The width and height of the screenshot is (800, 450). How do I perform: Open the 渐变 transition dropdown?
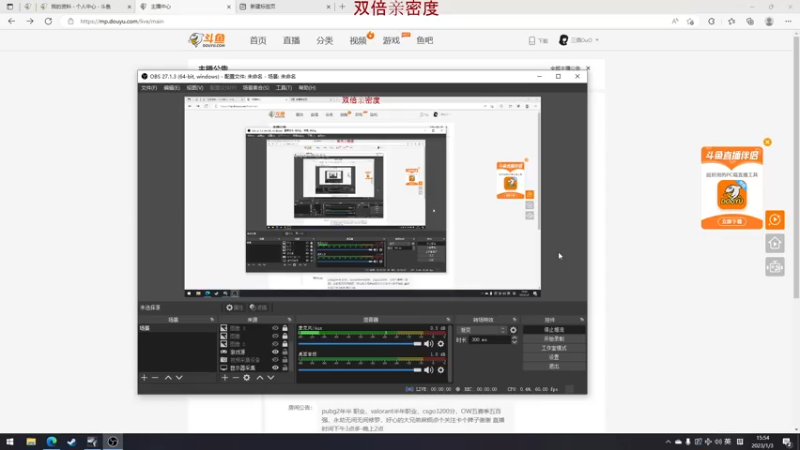pos(482,330)
